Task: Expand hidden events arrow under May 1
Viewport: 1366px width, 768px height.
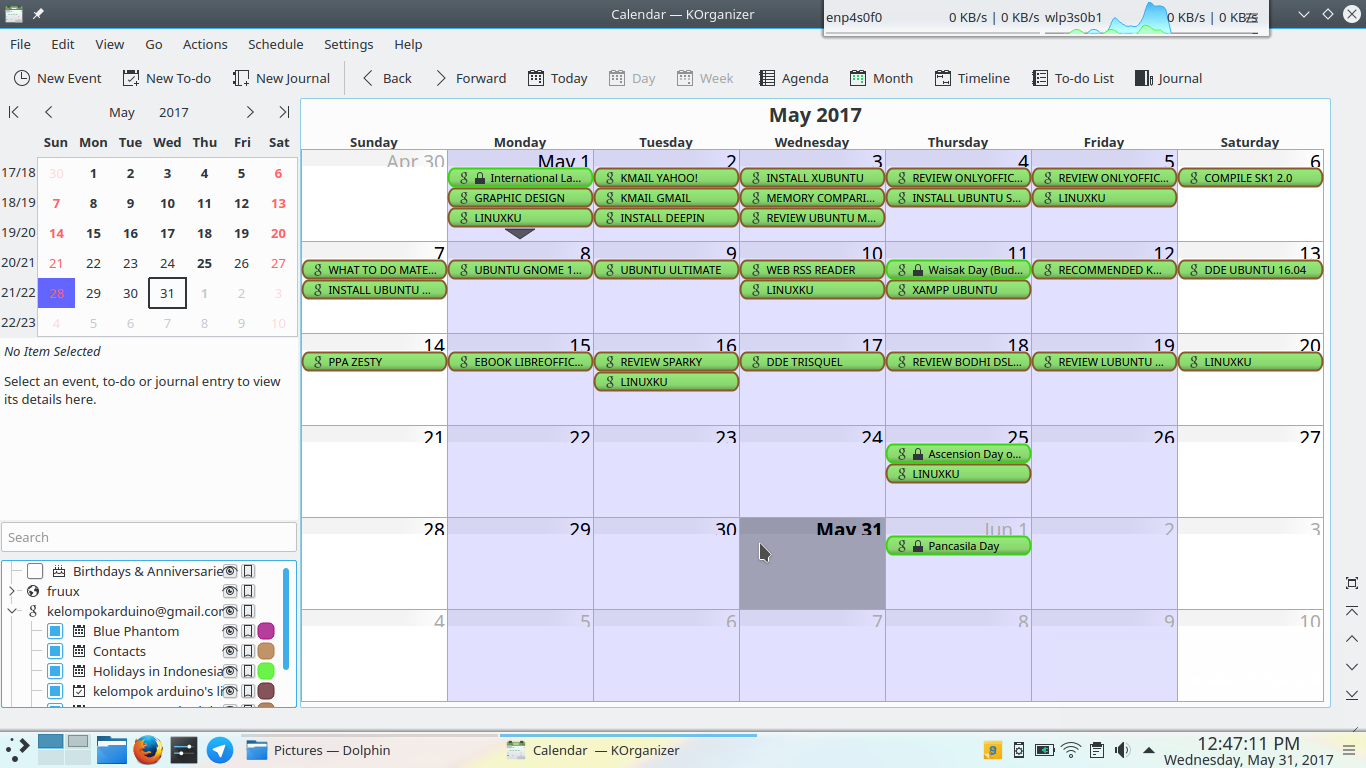Action: click(x=520, y=233)
